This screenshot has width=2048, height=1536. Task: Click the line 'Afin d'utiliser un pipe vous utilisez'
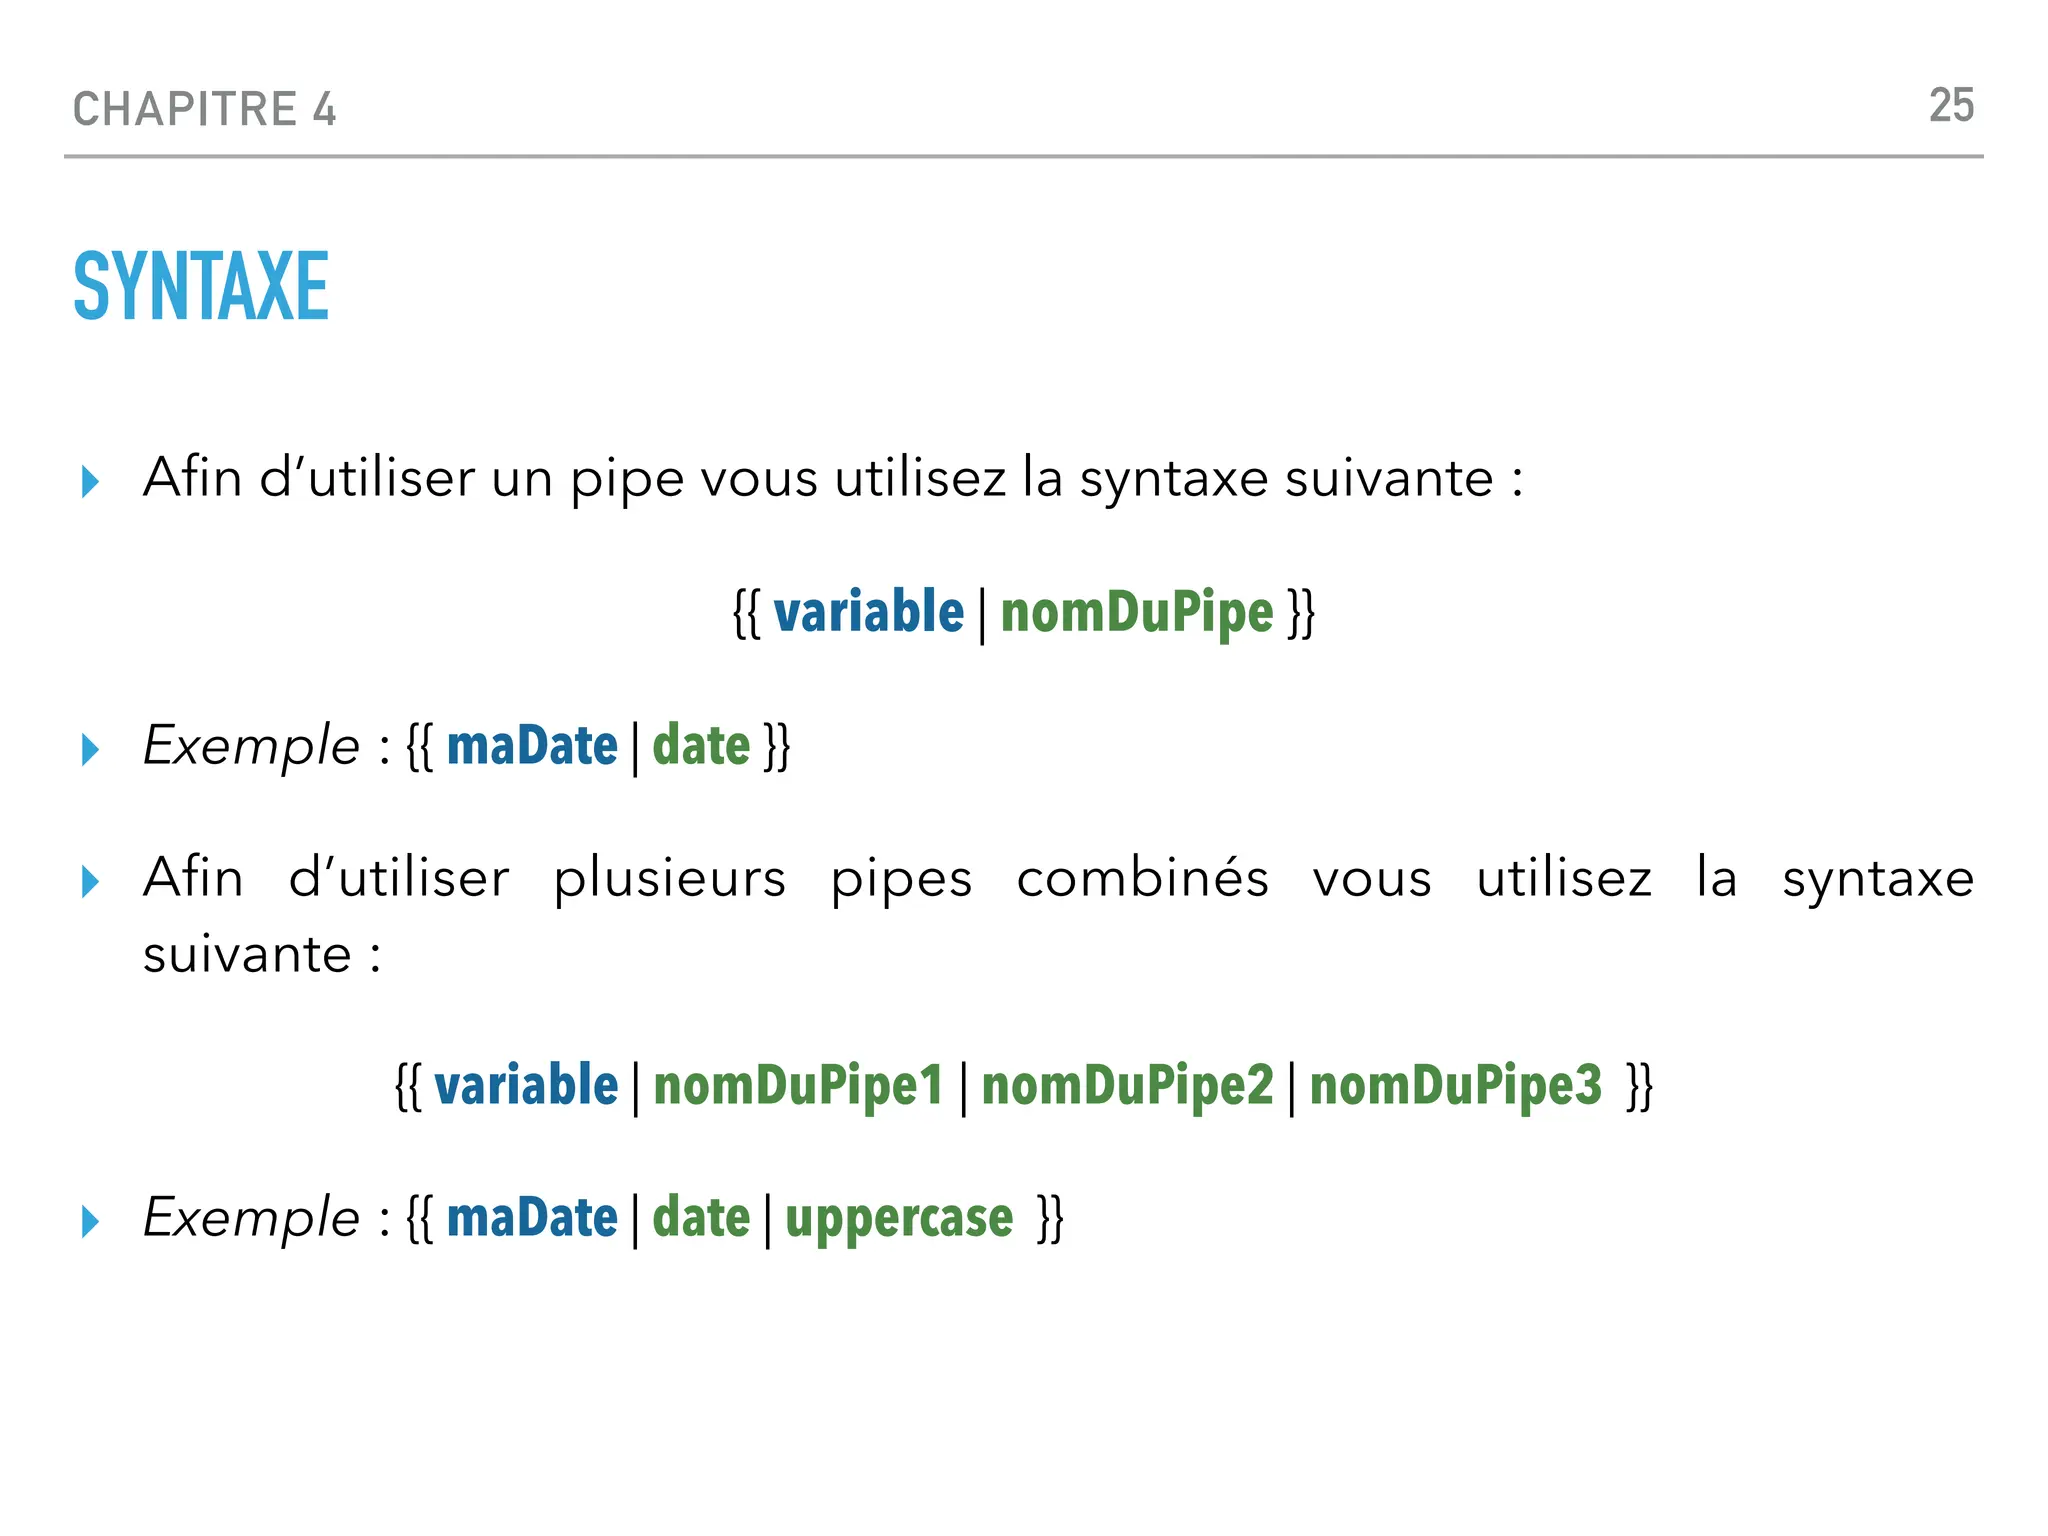833,479
